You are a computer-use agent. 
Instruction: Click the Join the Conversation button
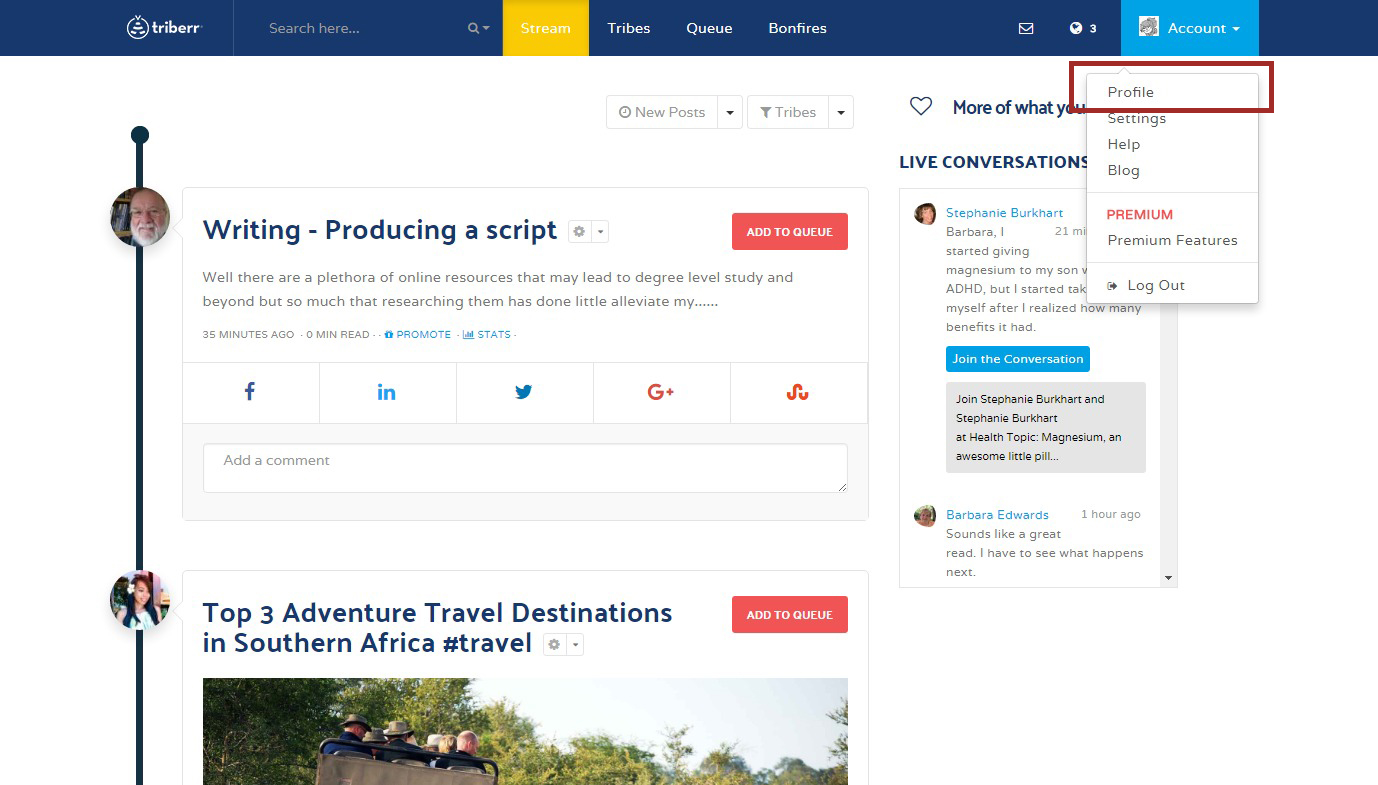tap(1017, 359)
